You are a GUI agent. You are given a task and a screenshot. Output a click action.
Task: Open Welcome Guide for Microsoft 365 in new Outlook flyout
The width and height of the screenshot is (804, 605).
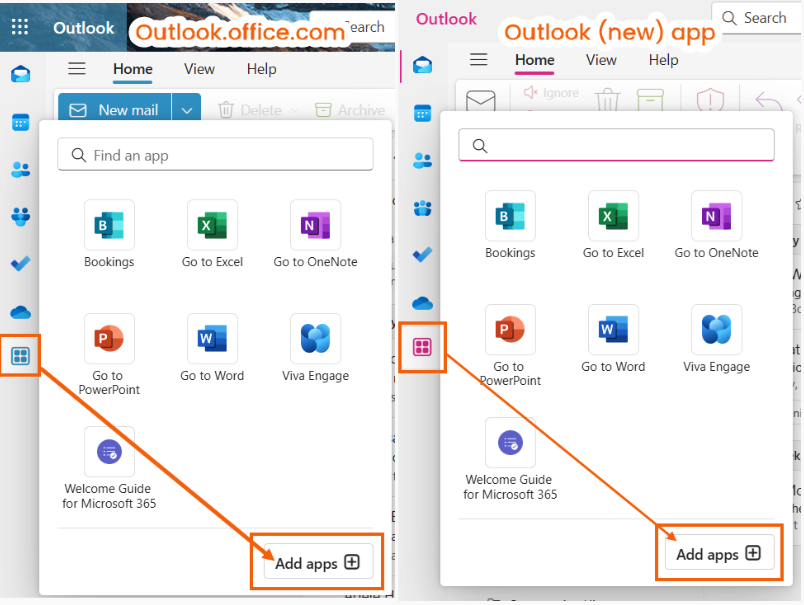click(510, 459)
